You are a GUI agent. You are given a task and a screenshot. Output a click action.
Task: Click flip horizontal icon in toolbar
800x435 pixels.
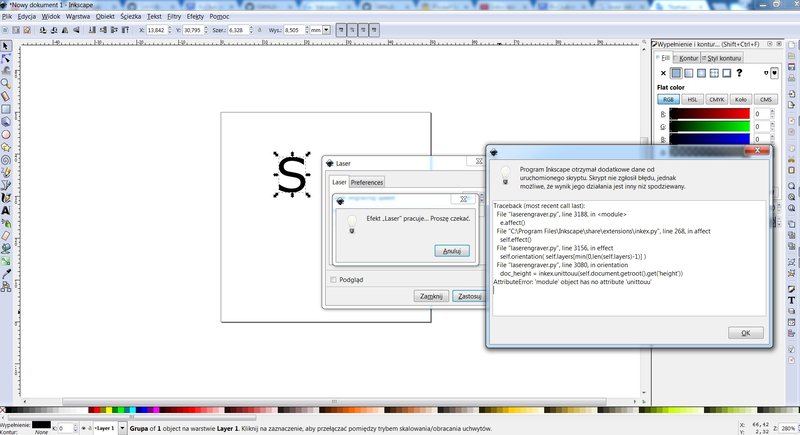click(x=65, y=30)
